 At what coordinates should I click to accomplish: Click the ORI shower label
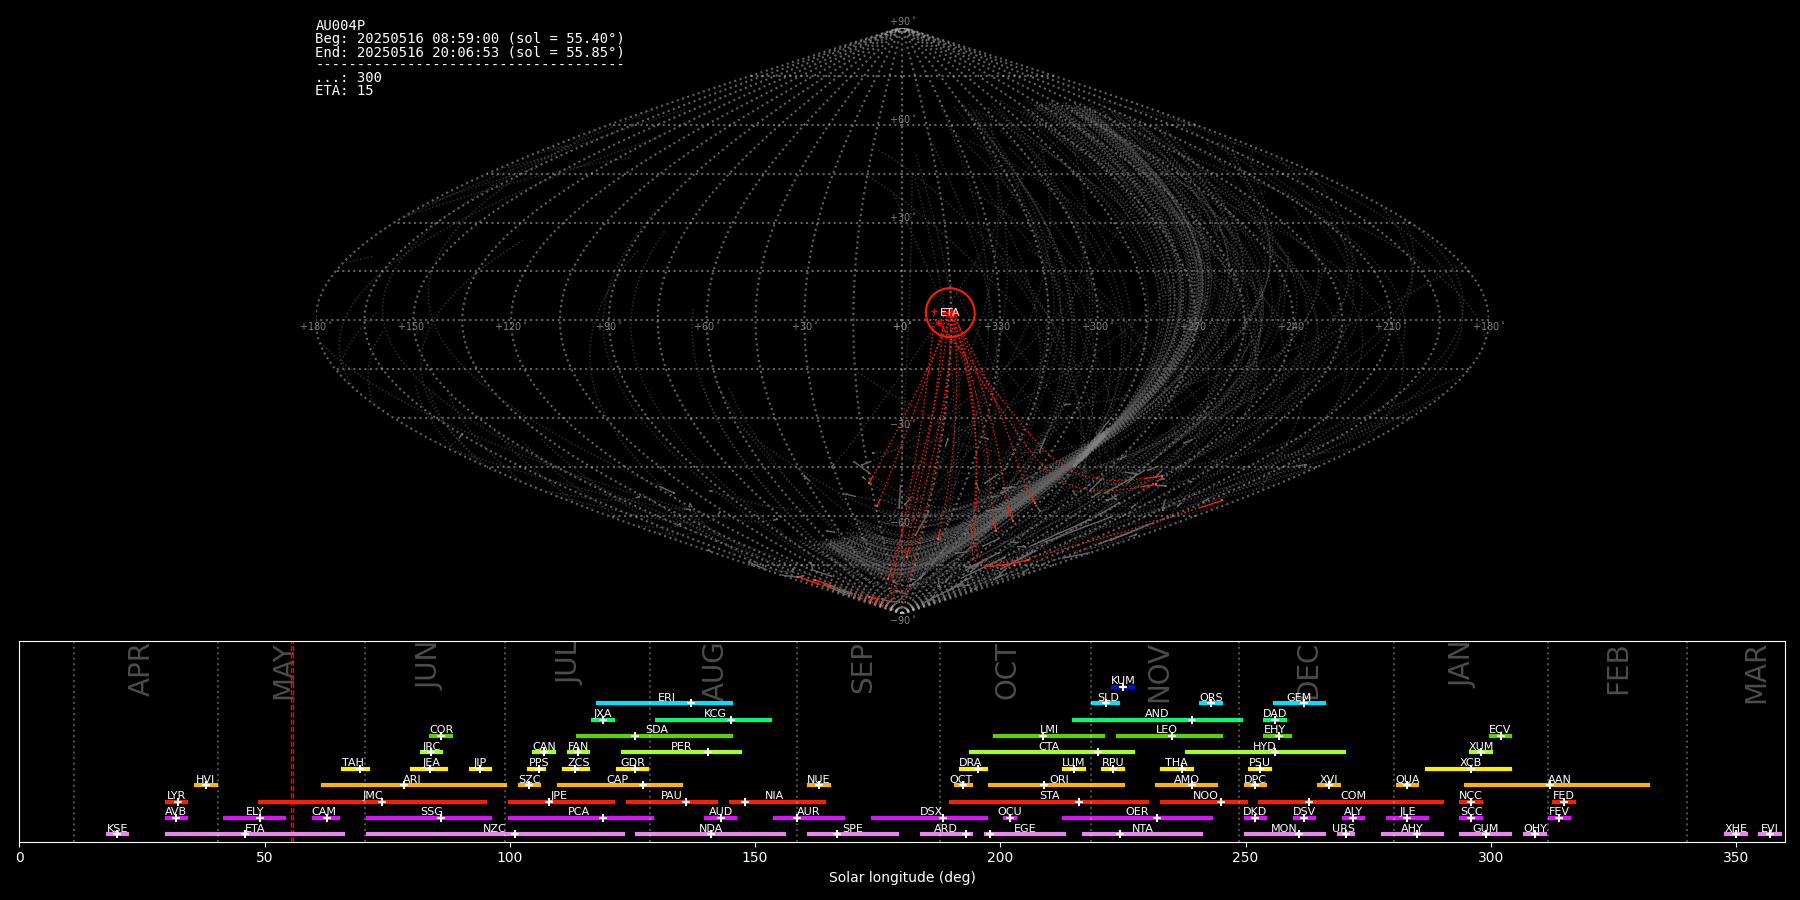point(1059,780)
